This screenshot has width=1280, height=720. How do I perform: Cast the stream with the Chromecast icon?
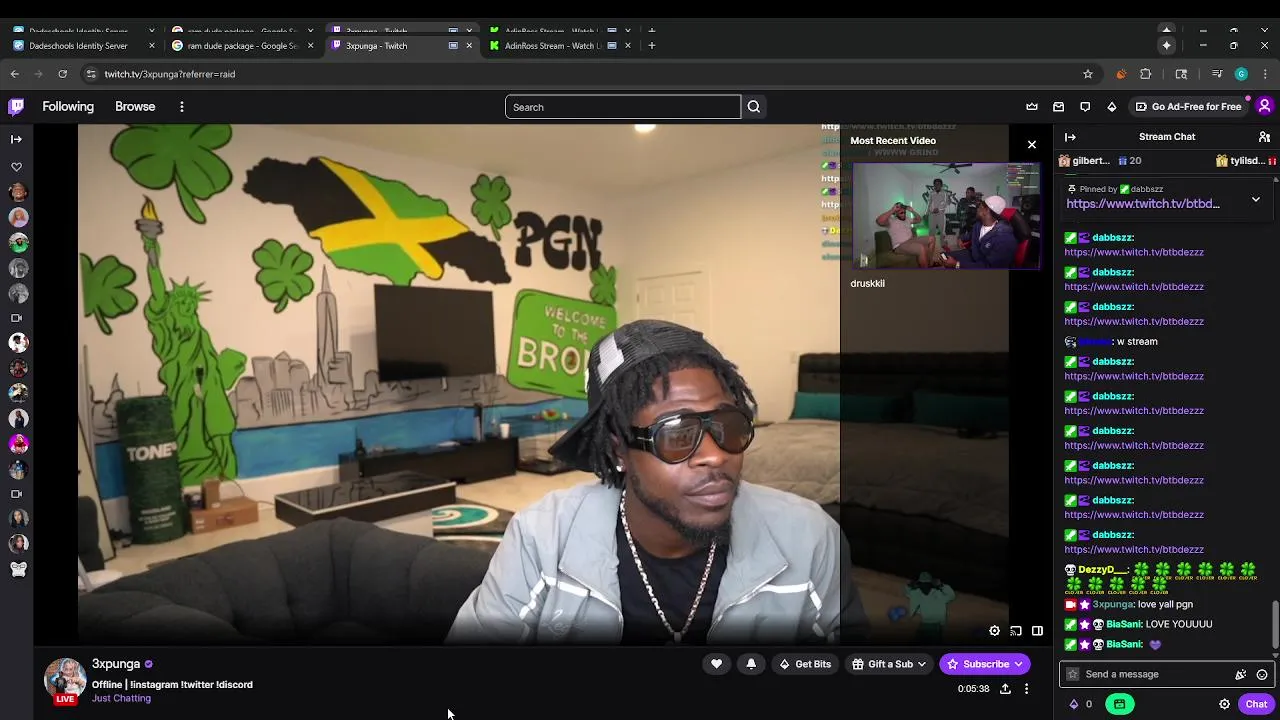point(1015,631)
